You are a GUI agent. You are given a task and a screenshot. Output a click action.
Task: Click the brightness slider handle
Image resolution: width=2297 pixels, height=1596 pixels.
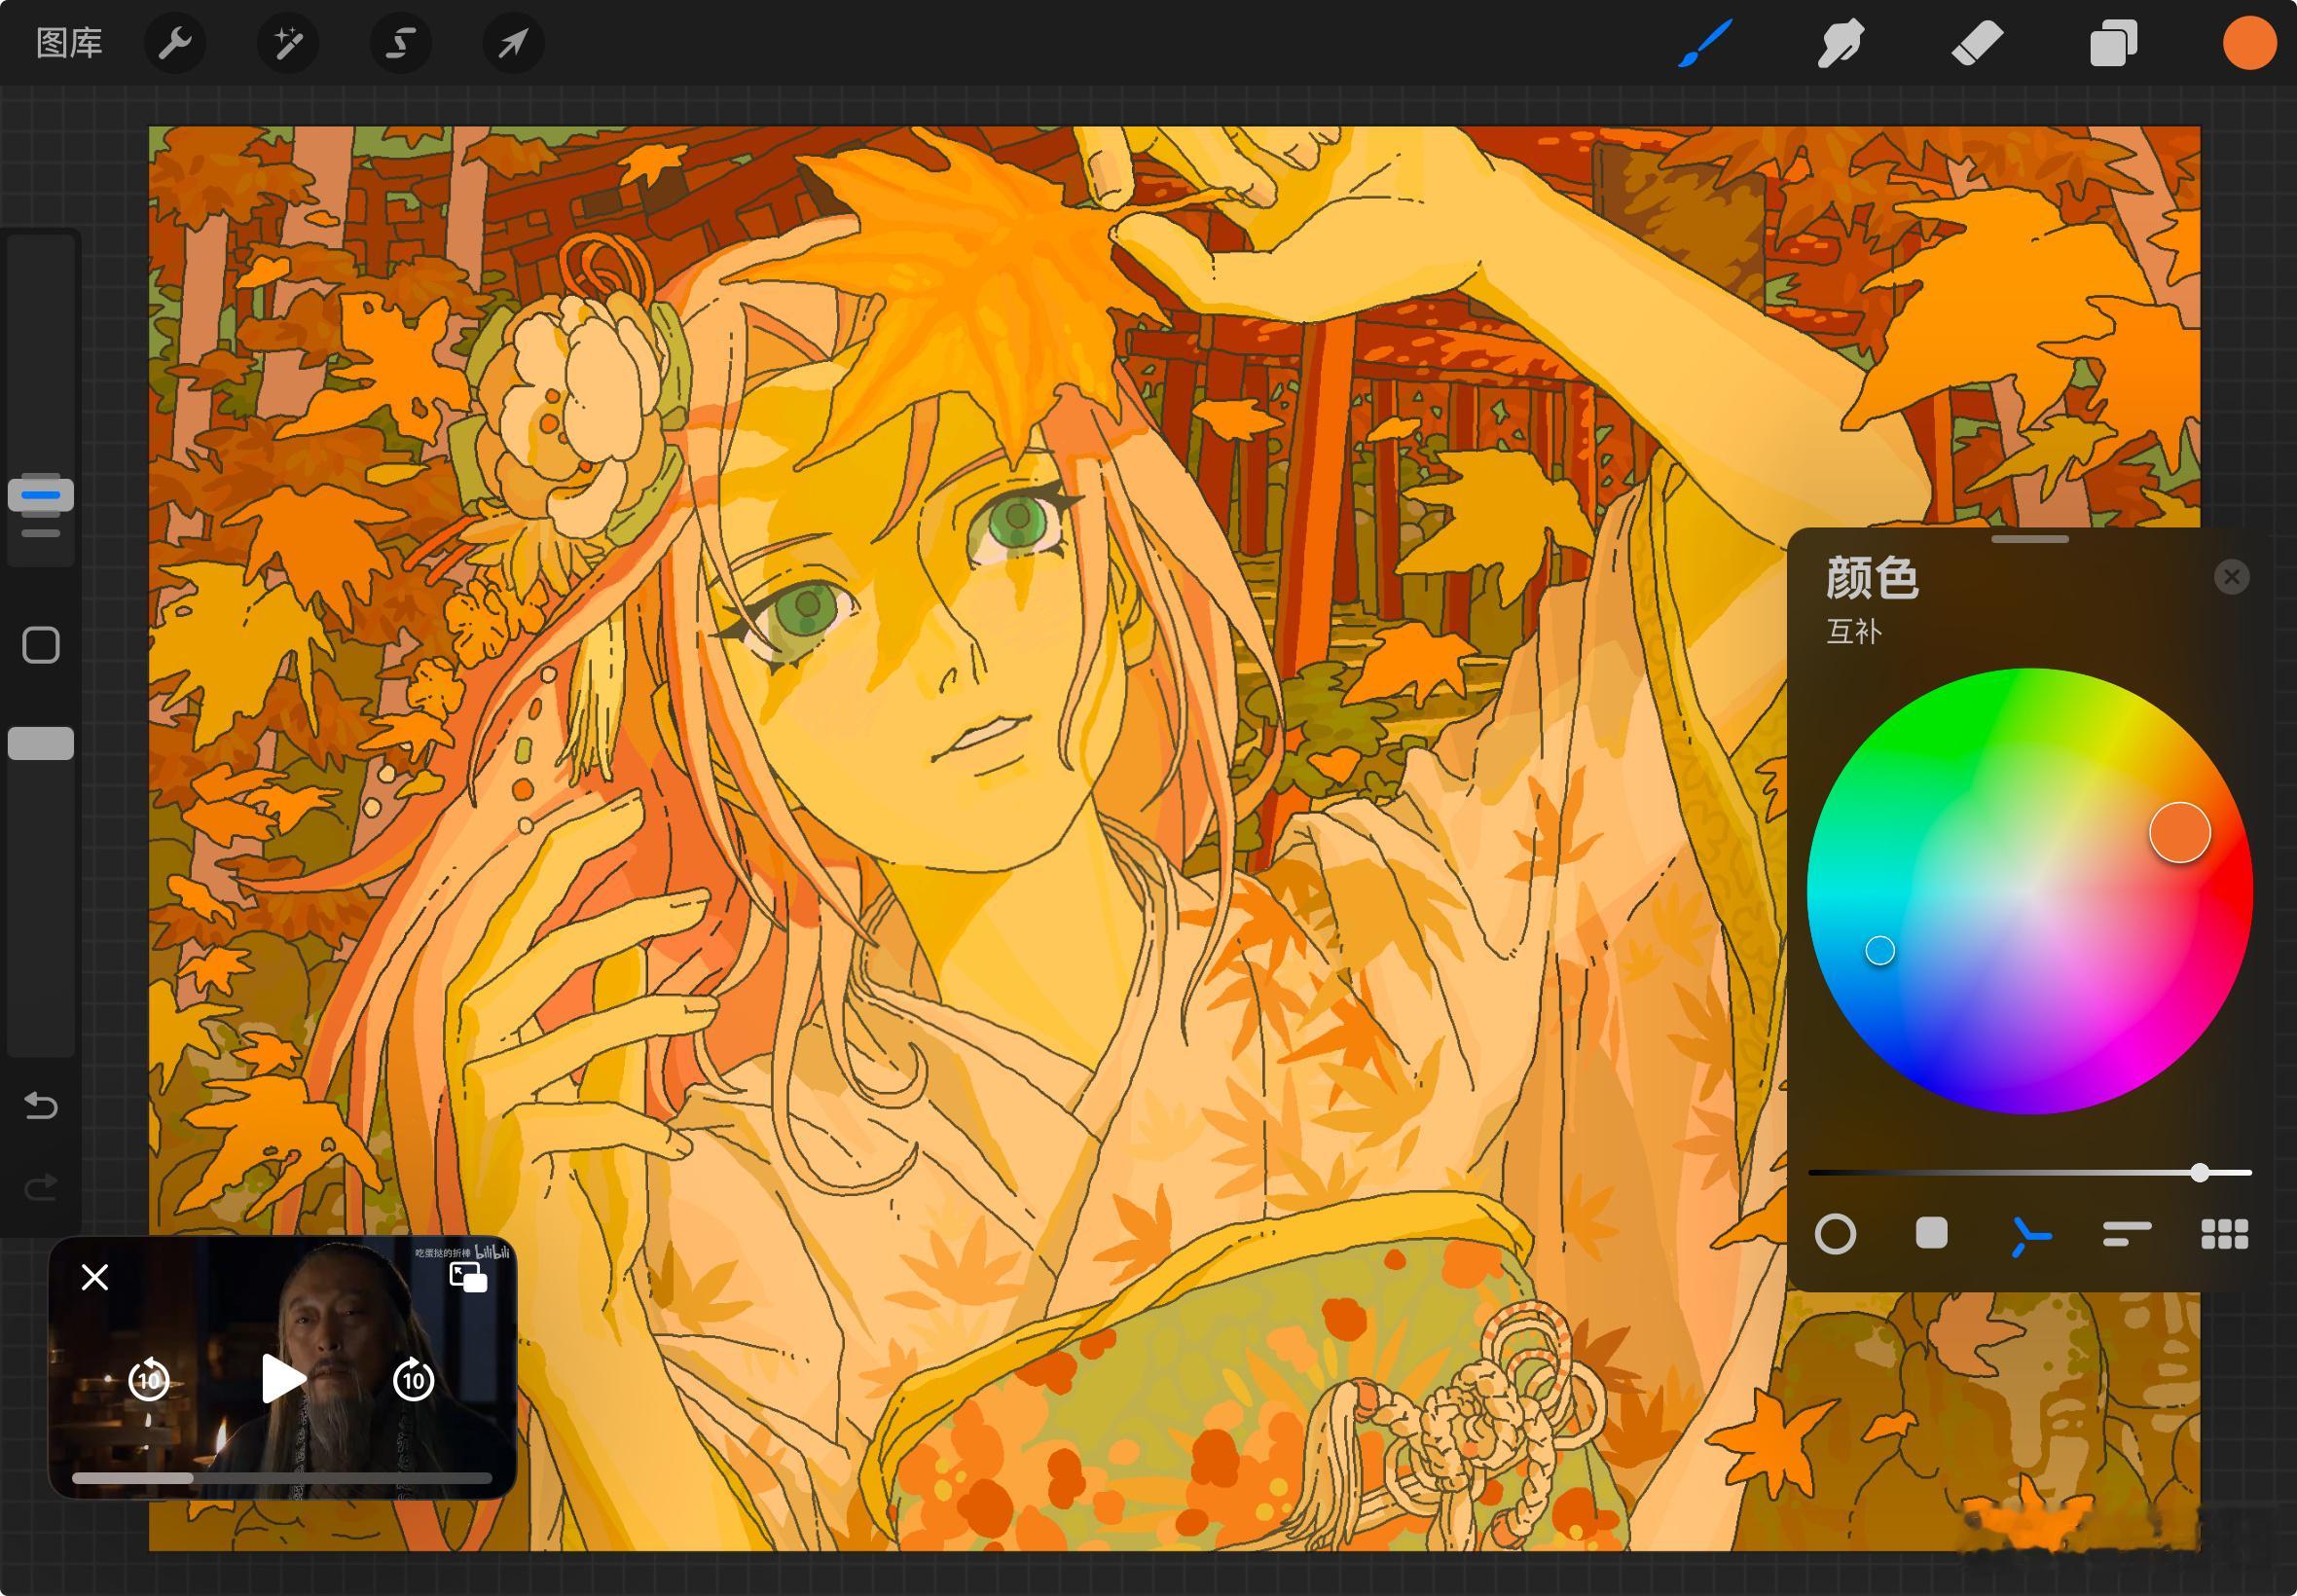[x=2200, y=1172]
